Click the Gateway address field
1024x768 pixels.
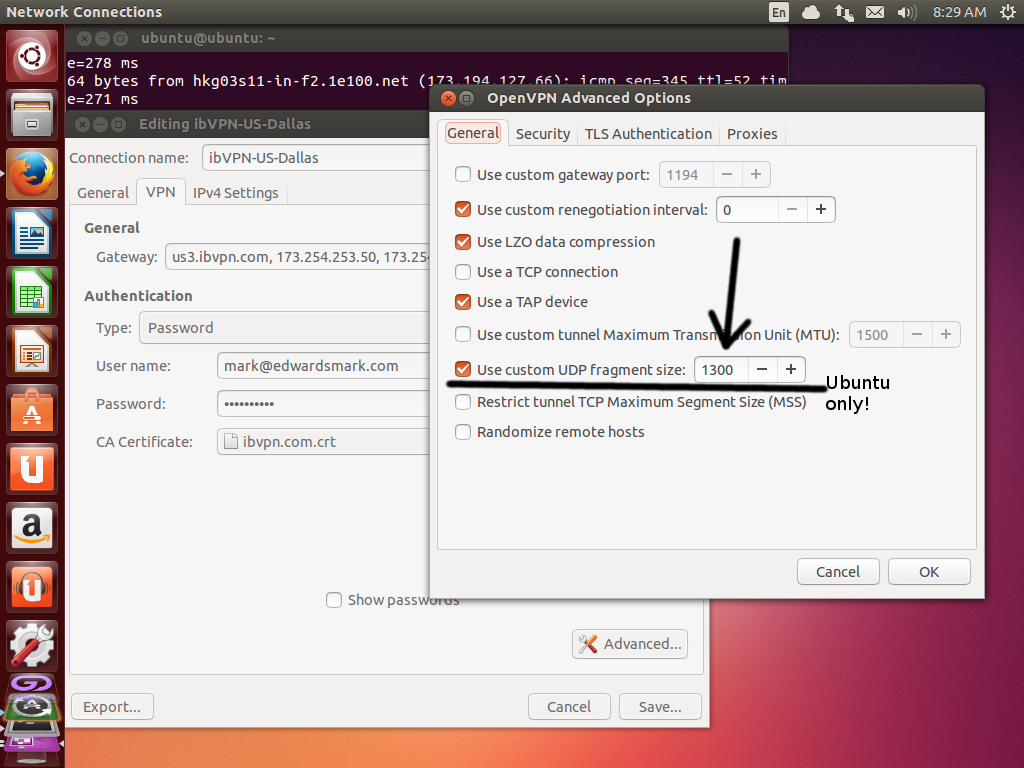click(298, 257)
